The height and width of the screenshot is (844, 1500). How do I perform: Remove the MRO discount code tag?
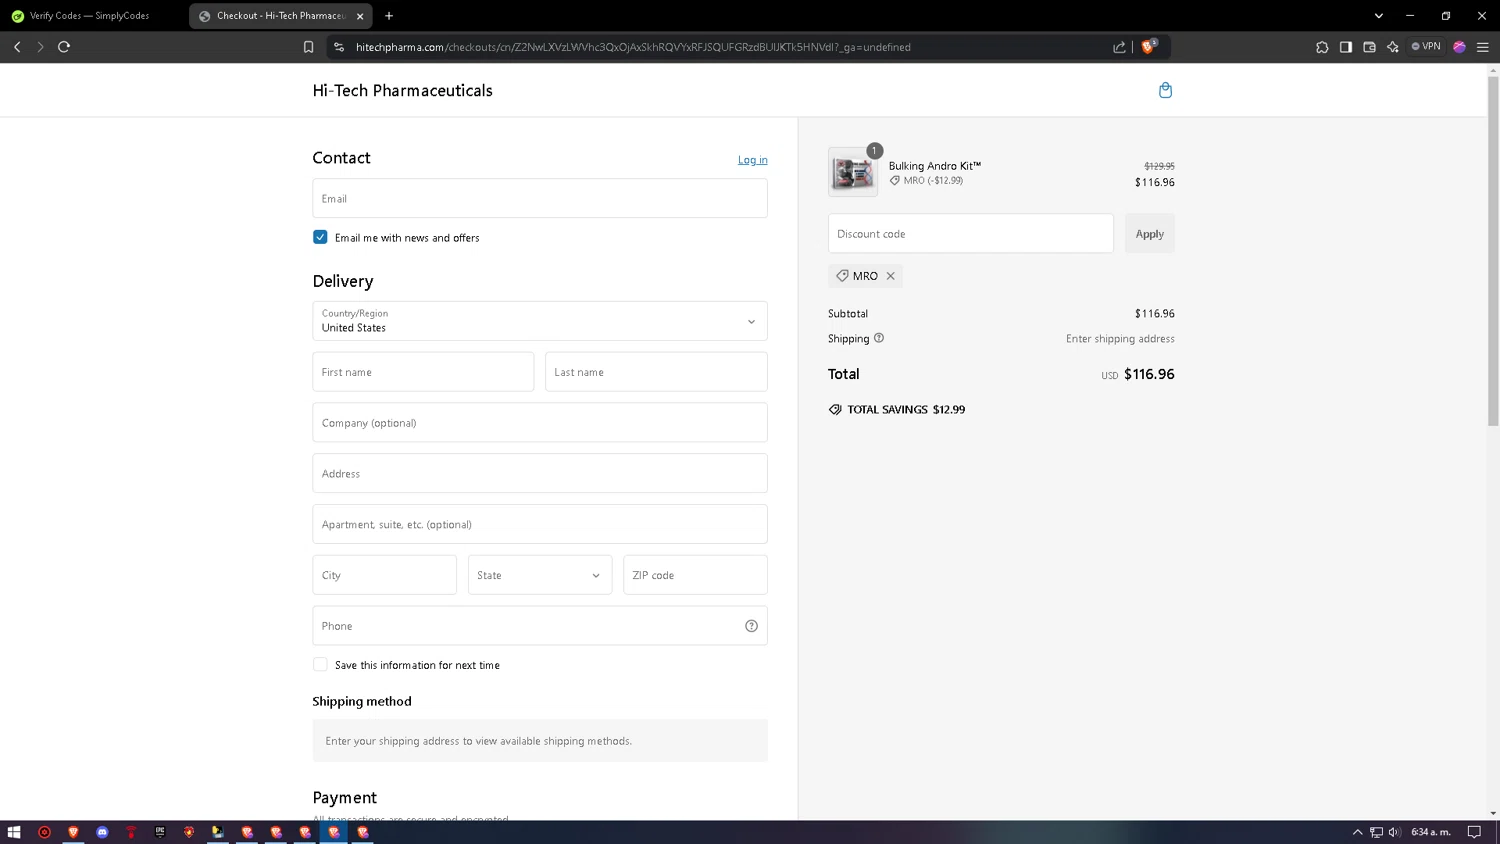tap(890, 276)
